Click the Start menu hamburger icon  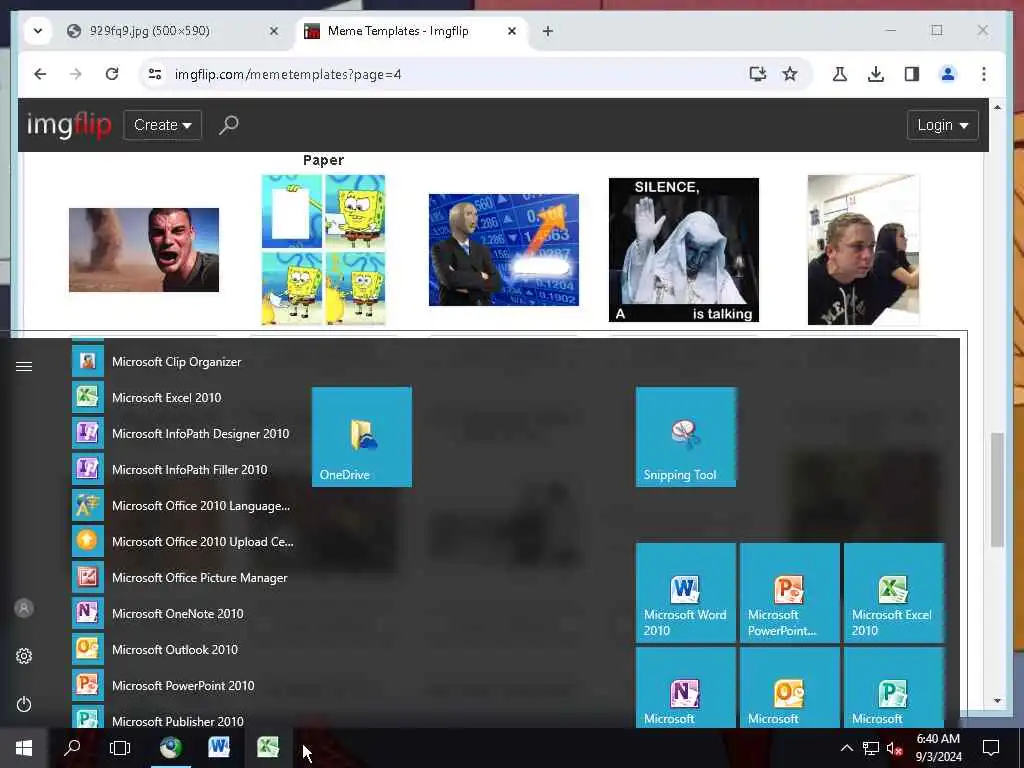coord(24,366)
